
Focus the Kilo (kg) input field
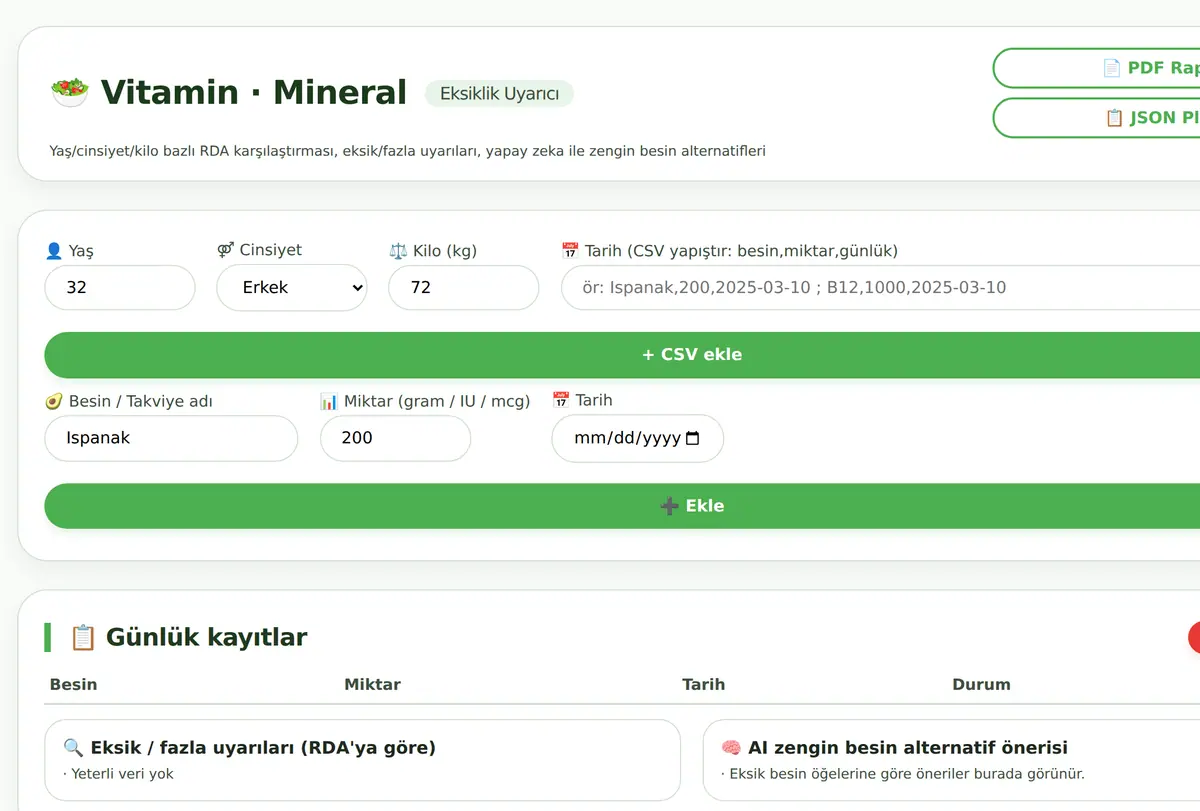[464, 287]
